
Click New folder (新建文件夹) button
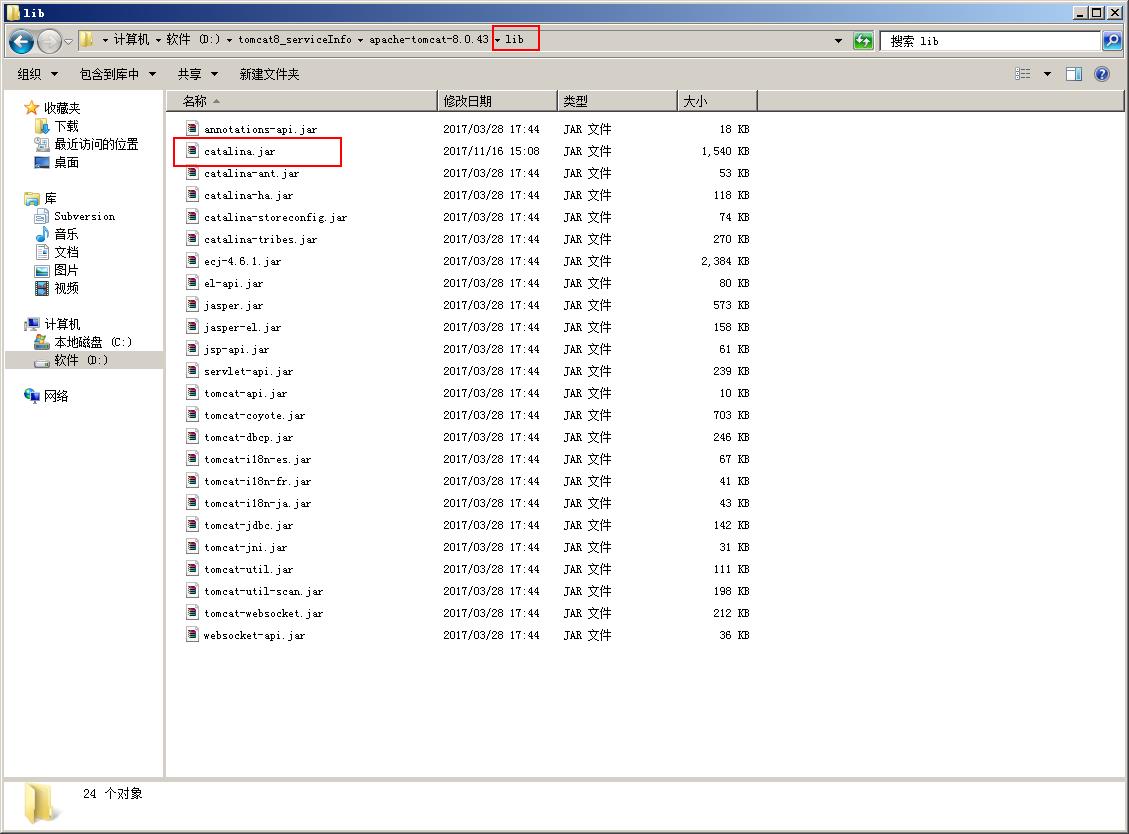point(269,74)
